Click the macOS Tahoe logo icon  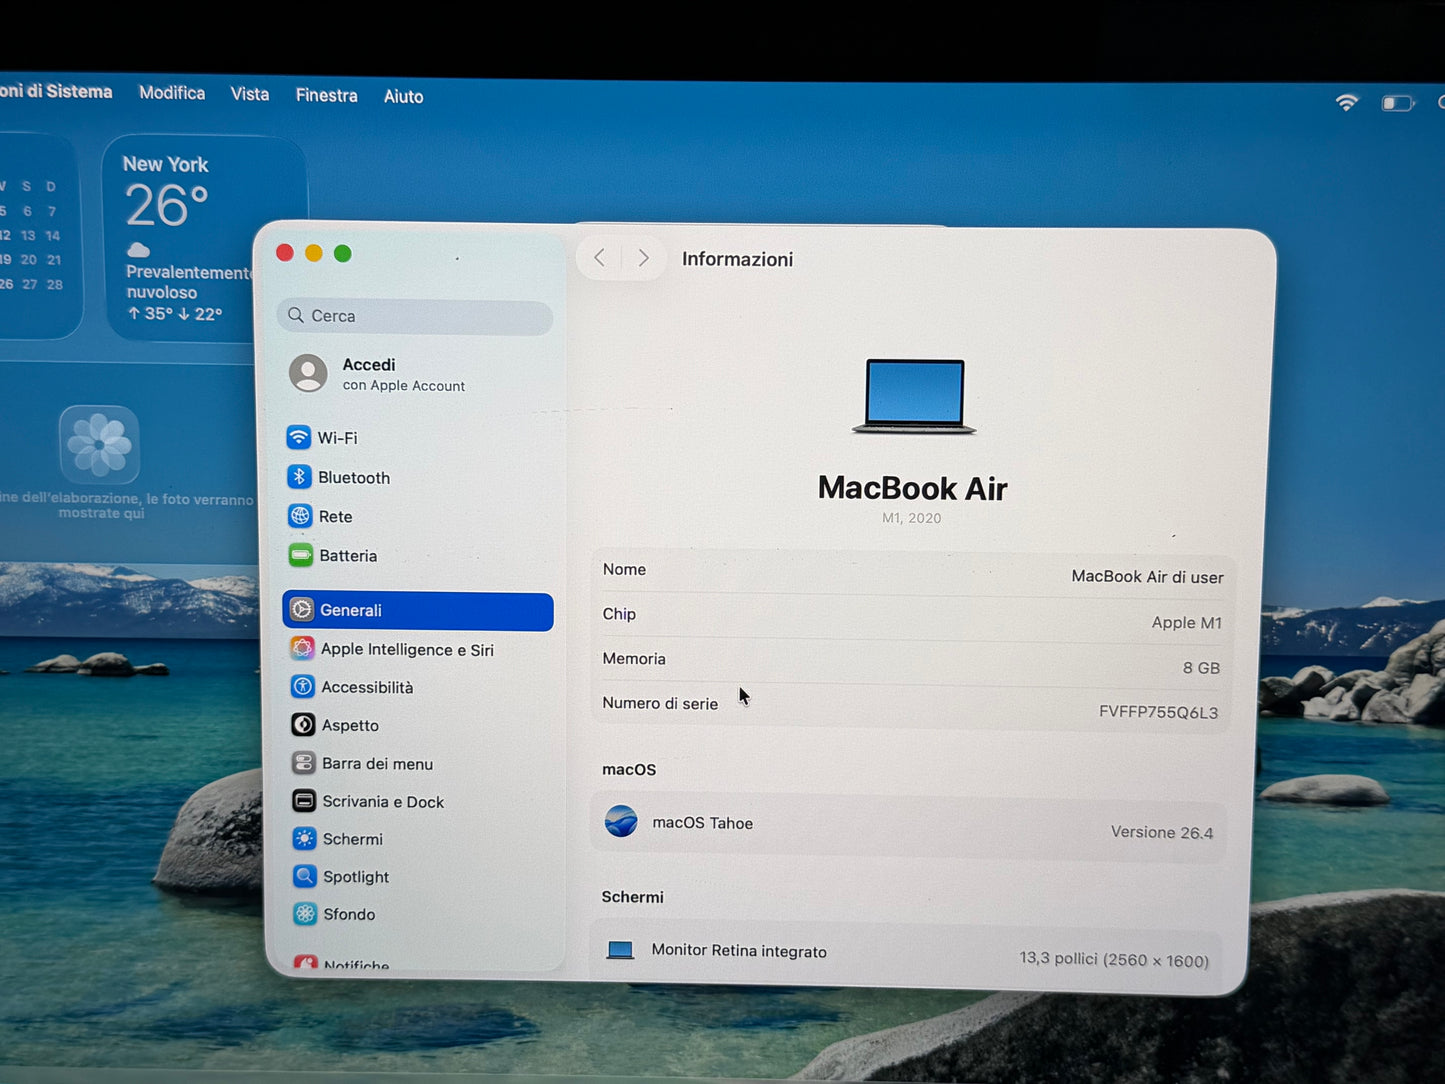click(621, 821)
